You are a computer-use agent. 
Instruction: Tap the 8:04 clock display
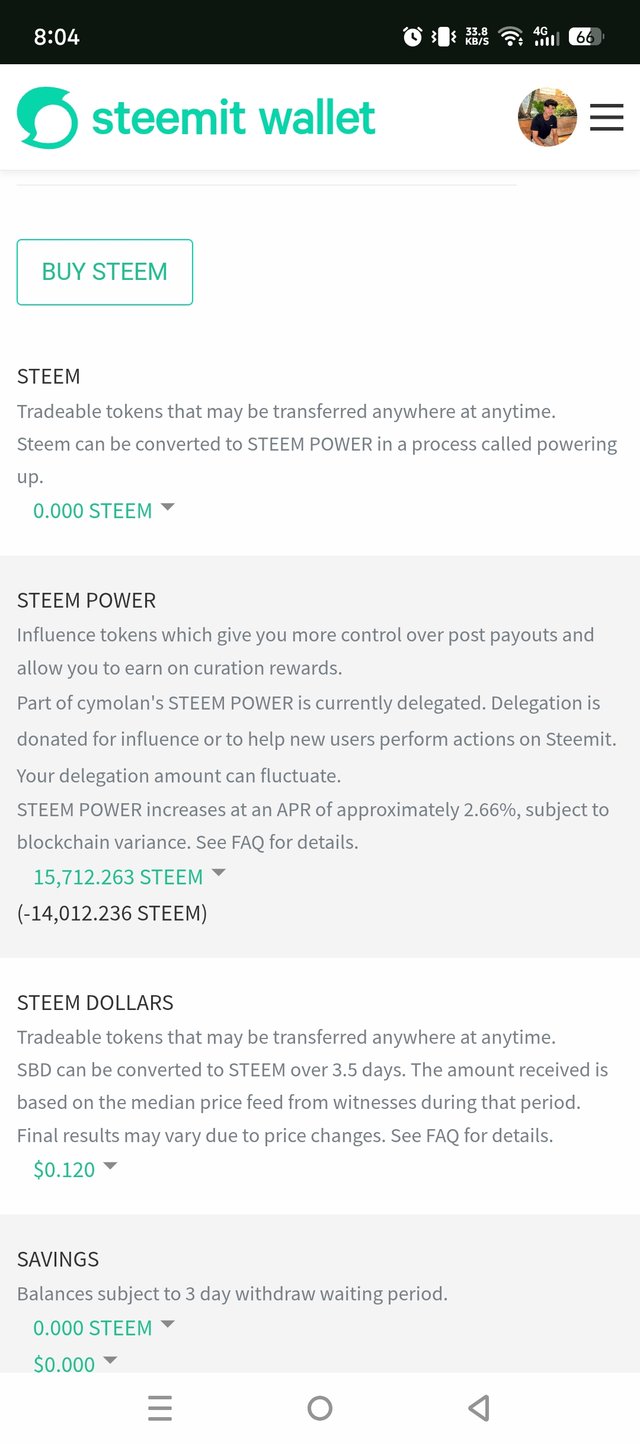pyautogui.click(x=56, y=37)
